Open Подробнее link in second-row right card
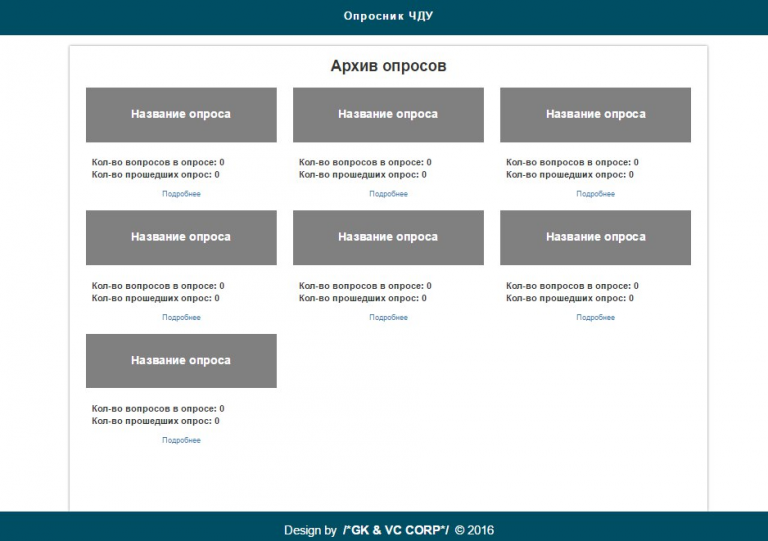This screenshot has width=768, height=541. (x=595, y=317)
